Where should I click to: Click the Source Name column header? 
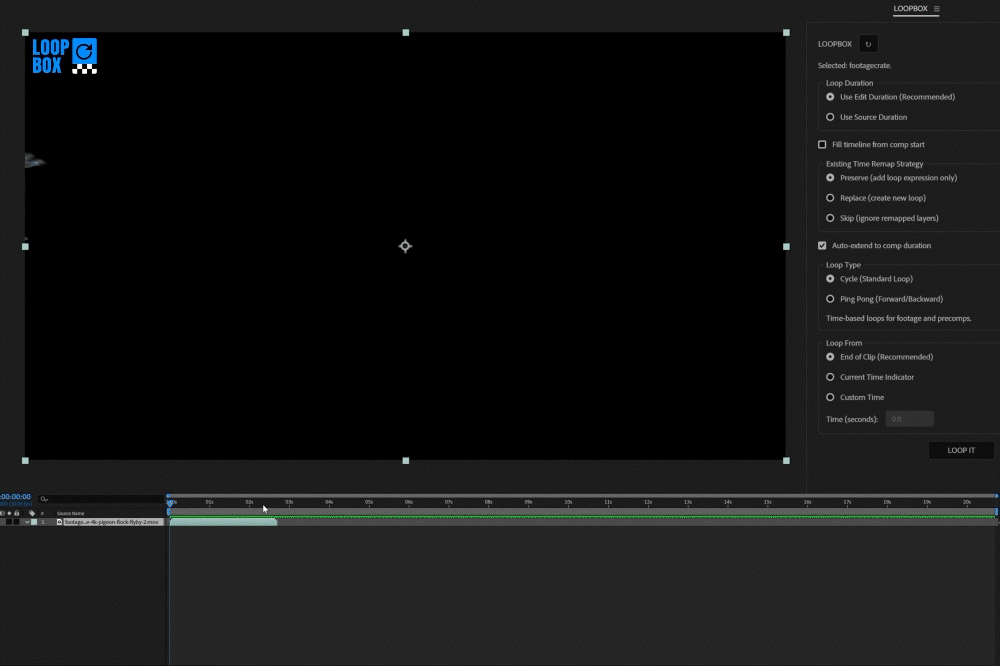(70, 514)
